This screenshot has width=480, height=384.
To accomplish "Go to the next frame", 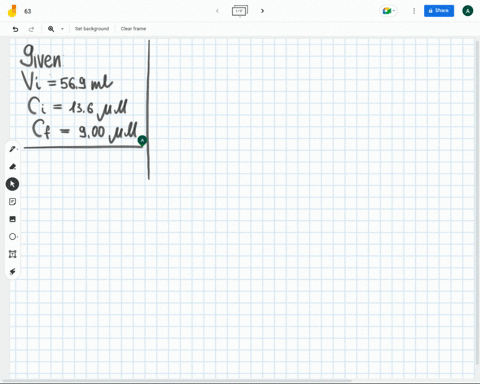I will pos(262,11).
